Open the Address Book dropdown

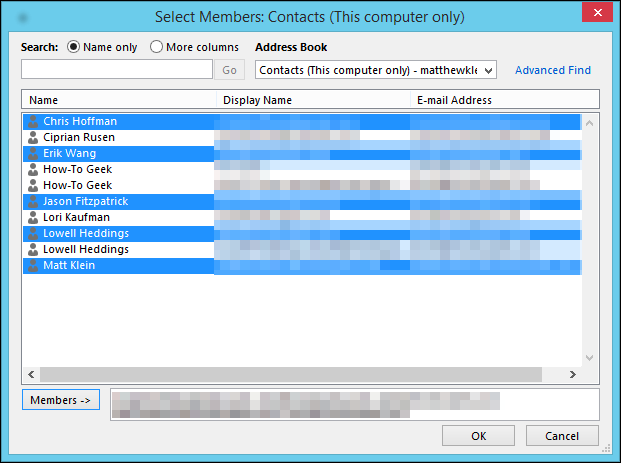tap(488, 70)
